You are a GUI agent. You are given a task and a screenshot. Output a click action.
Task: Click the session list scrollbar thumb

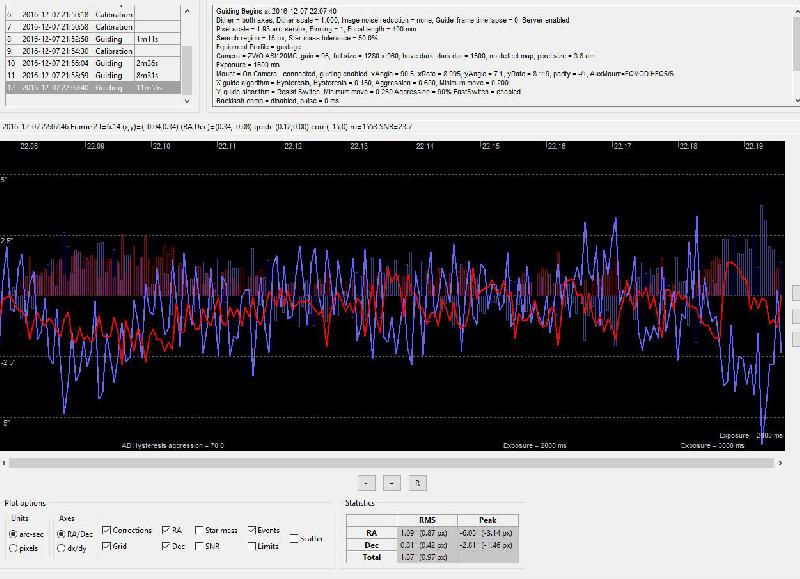pyautogui.click(x=187, y=70)
